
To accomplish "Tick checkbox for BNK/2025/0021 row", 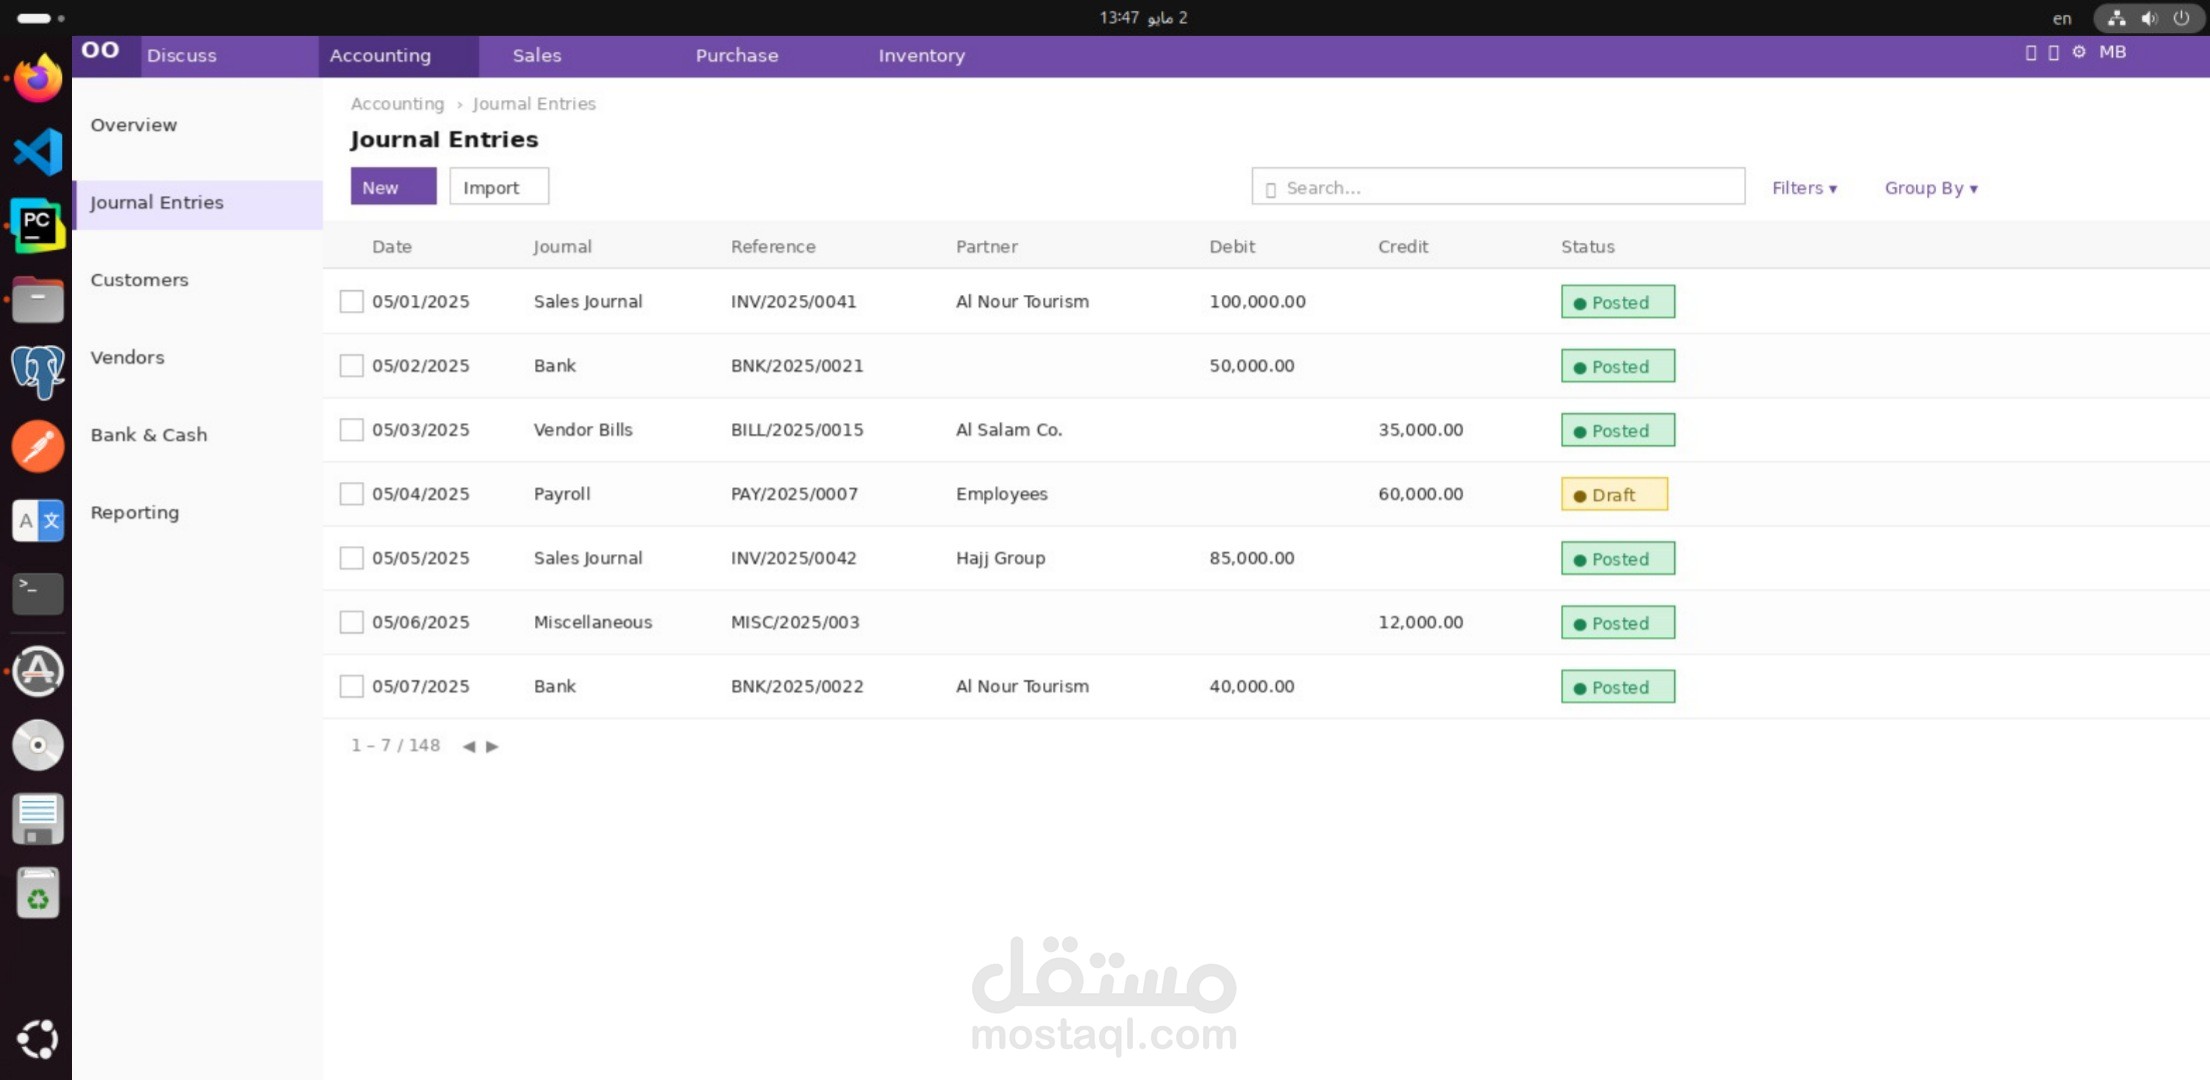I will coord(351,365).
